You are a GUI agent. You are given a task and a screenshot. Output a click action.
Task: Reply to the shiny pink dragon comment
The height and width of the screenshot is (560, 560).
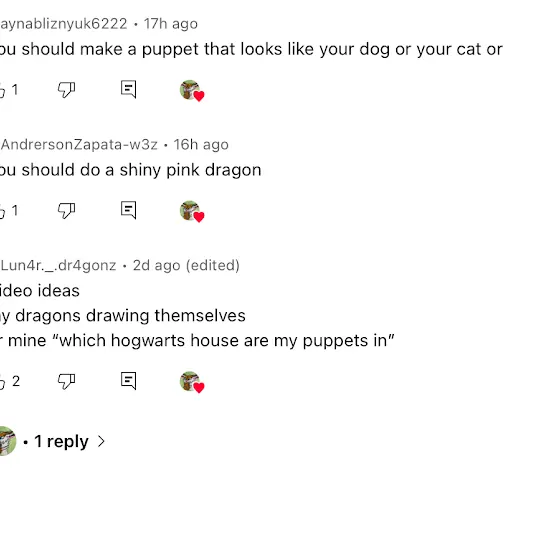click(x=129, y=210)
